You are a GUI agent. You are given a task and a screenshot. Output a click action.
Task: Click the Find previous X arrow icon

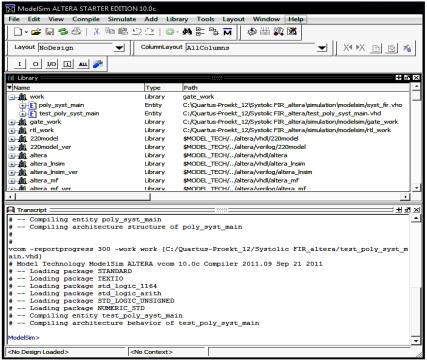click(348, 48)
